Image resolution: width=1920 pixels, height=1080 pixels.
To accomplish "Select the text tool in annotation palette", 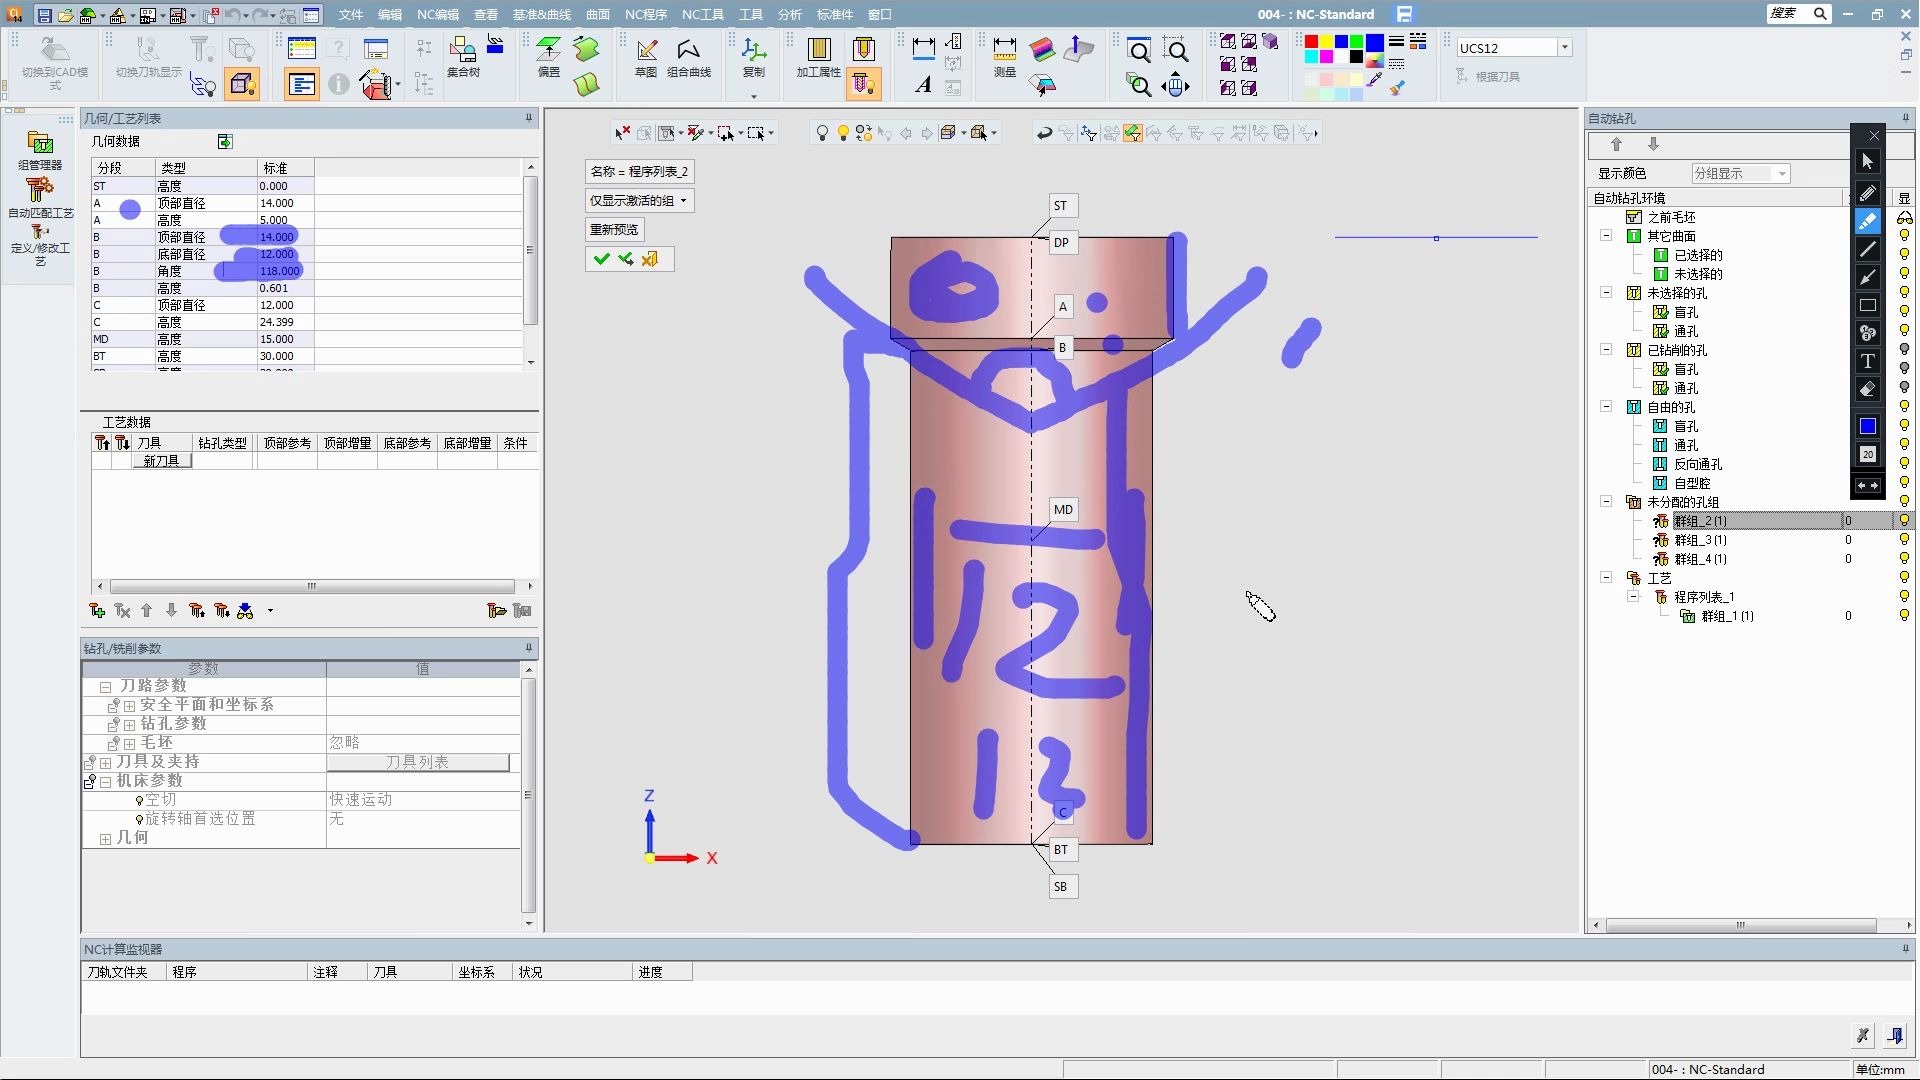I will [1867, 361].
